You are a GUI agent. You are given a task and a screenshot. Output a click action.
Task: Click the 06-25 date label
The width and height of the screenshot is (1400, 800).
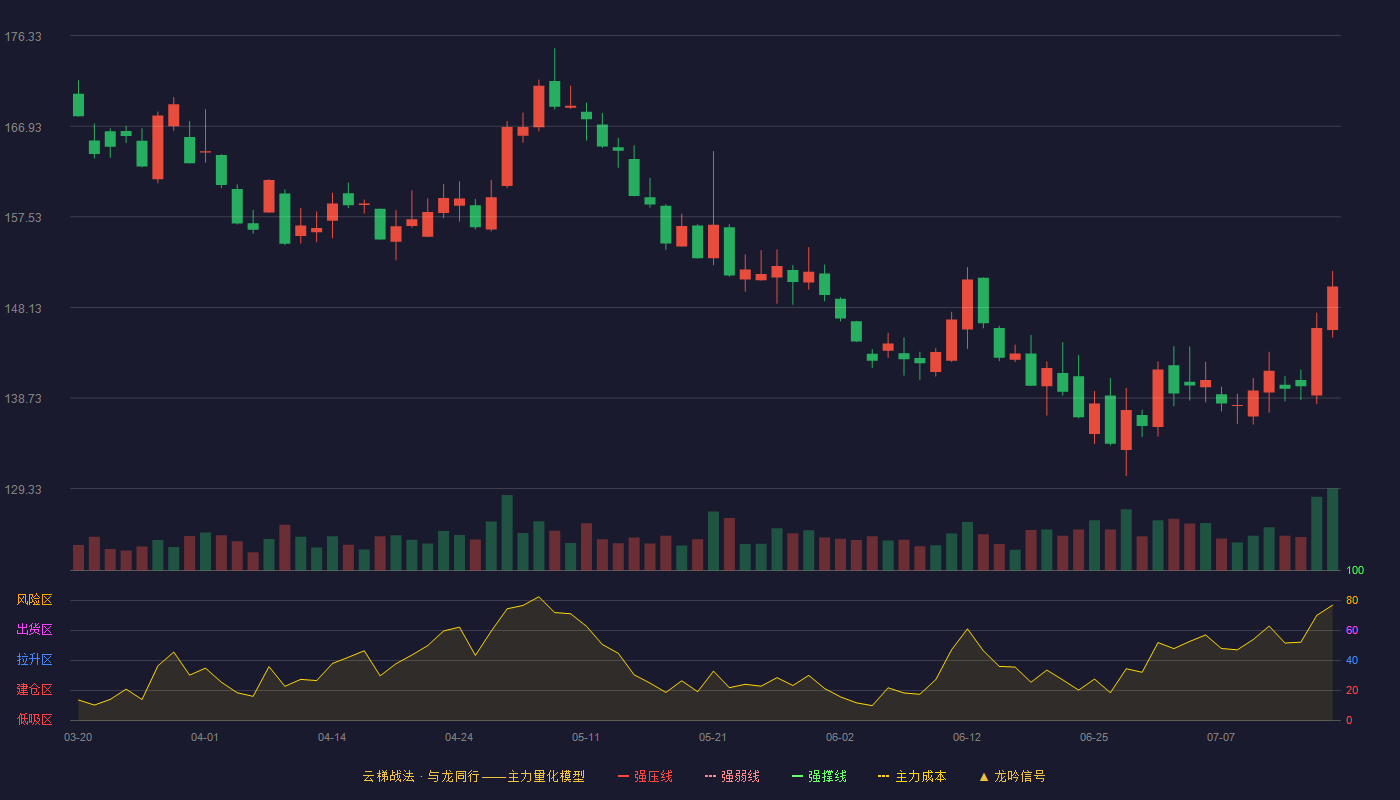[1094, 737]
